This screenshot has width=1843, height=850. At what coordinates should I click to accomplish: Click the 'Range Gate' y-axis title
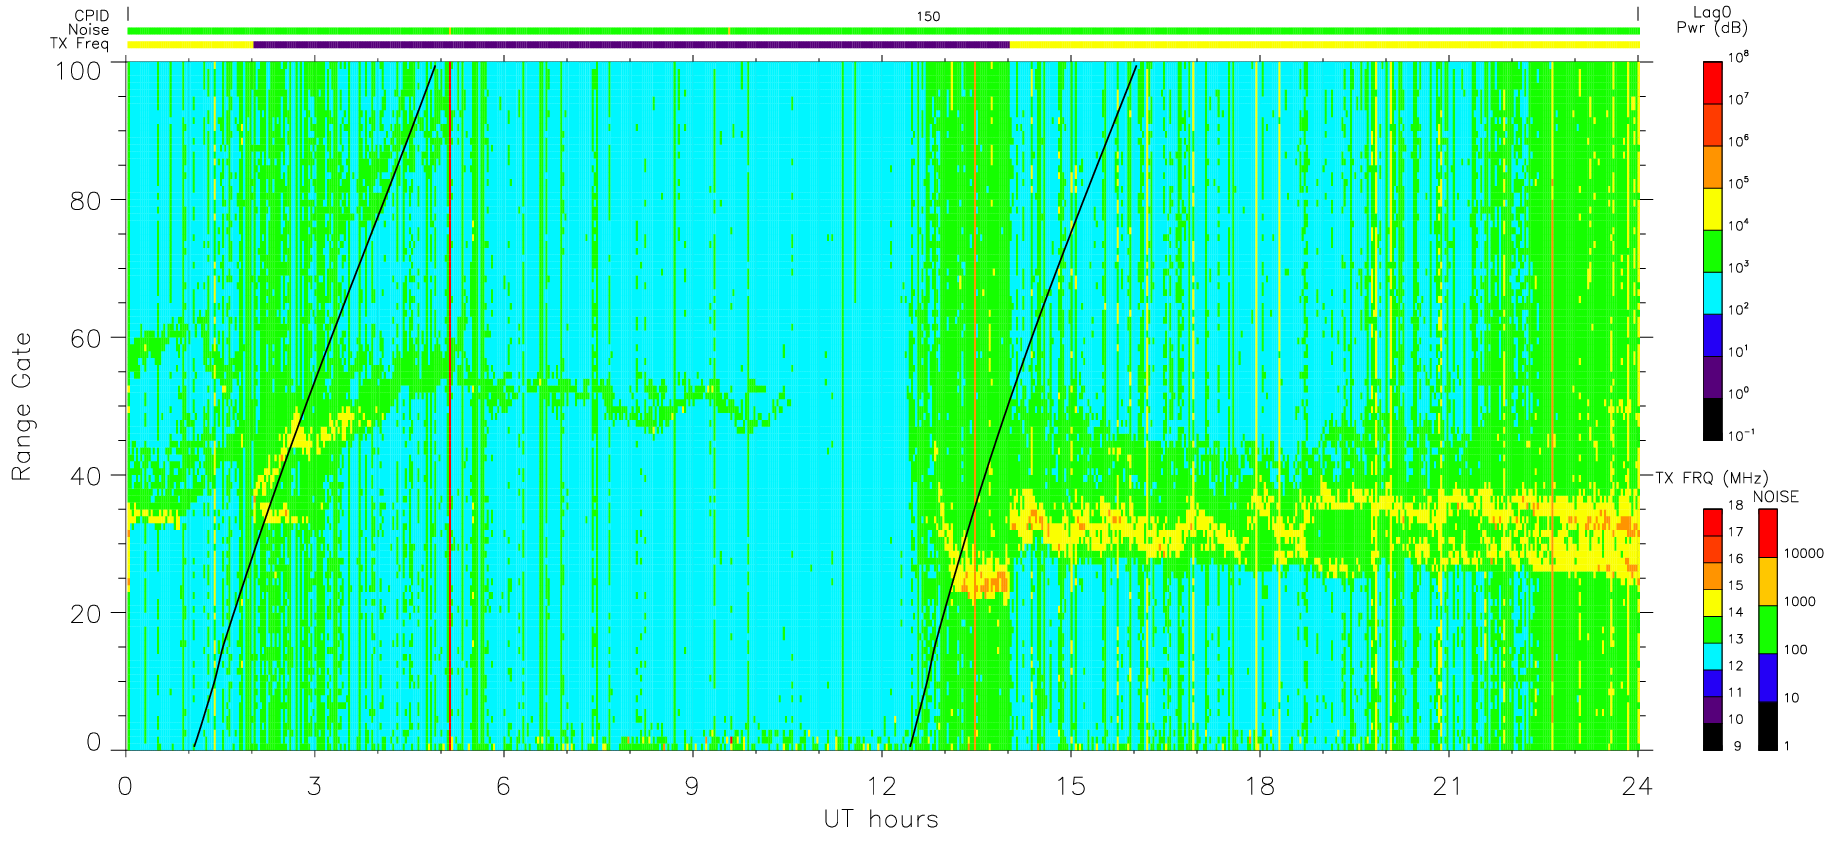click(22, 407)
